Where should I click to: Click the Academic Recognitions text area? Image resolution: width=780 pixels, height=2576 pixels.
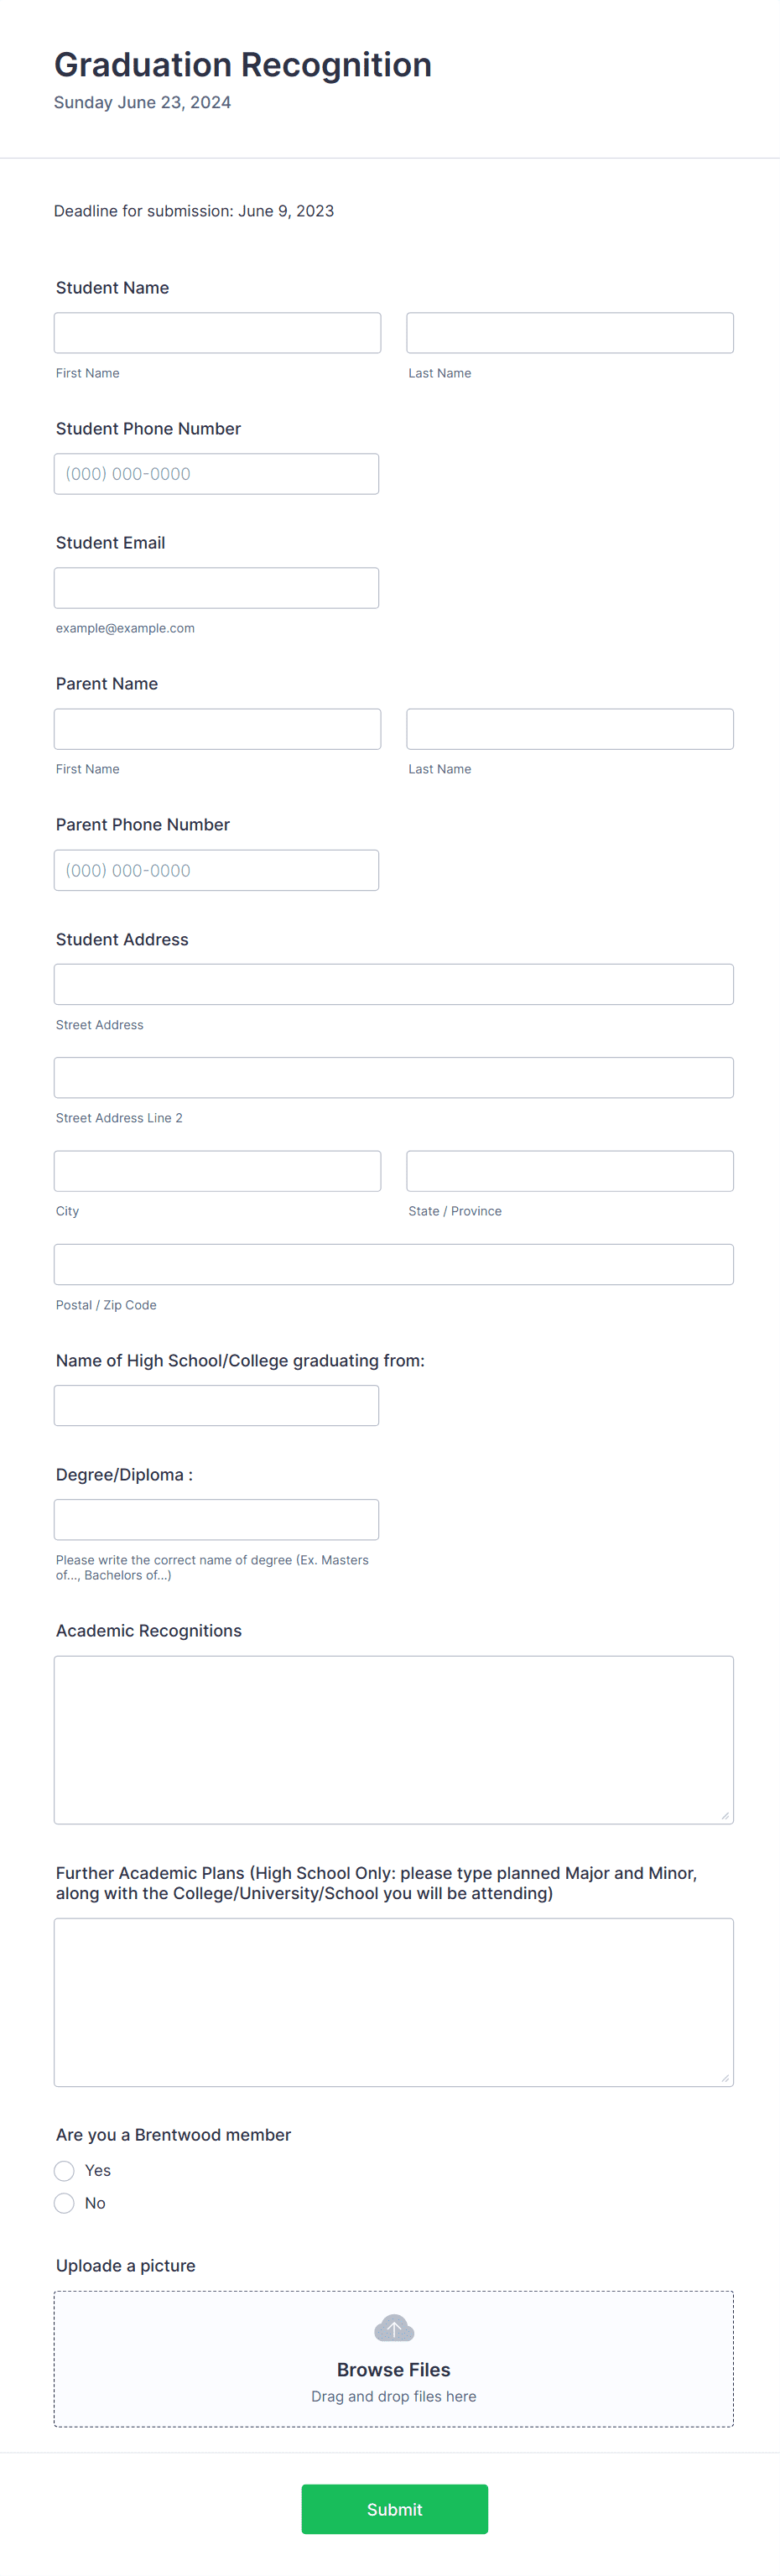393,1739
